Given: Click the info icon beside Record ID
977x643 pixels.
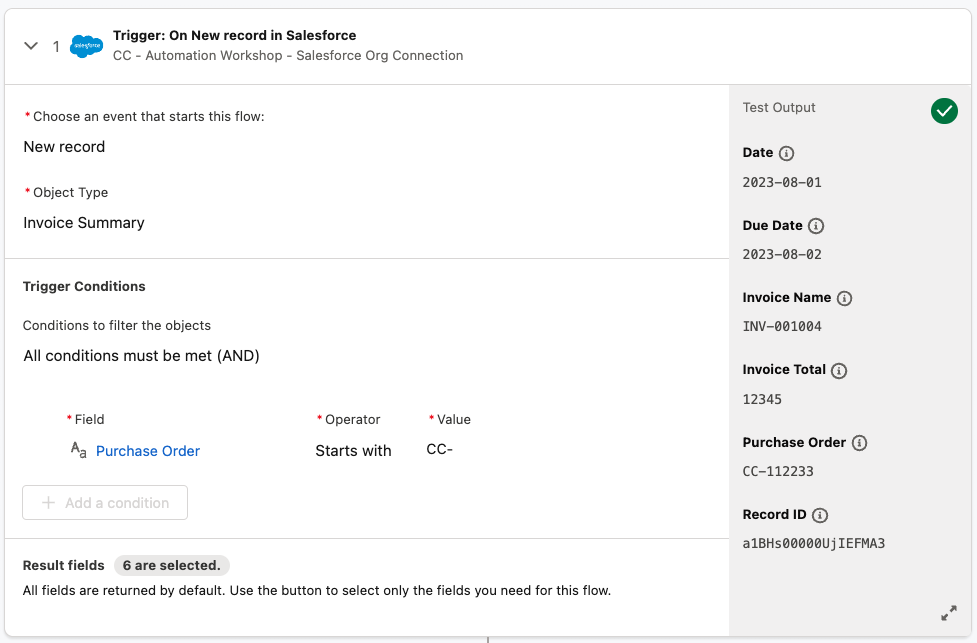Looking at the screenshot, I should coord(819,515).
